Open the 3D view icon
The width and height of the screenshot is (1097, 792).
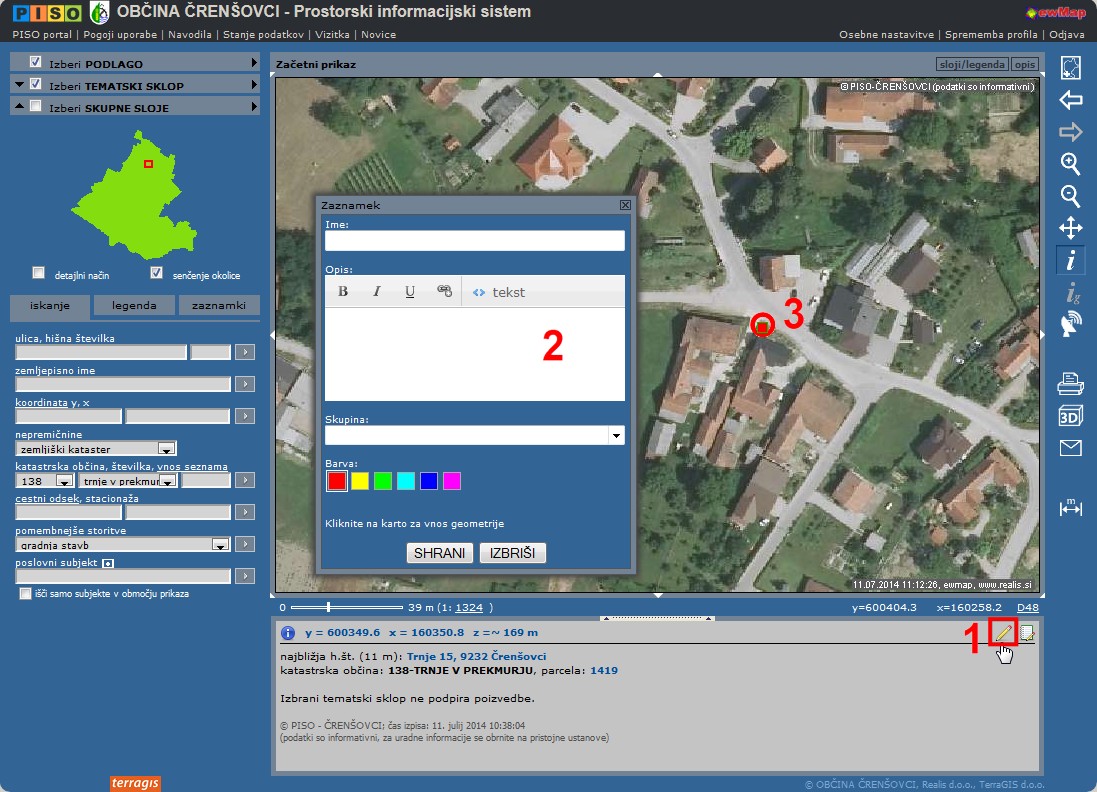coord(1070,415)
